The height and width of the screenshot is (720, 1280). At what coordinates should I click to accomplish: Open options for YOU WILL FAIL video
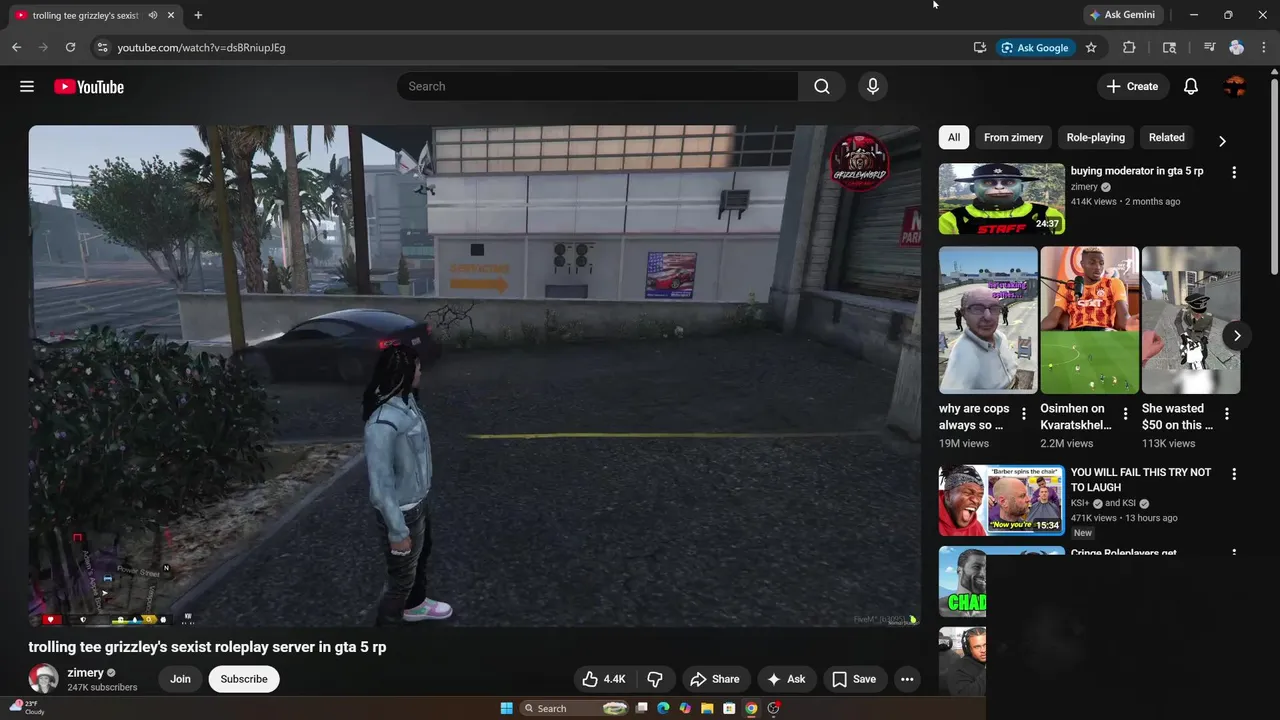[1234, 474]
